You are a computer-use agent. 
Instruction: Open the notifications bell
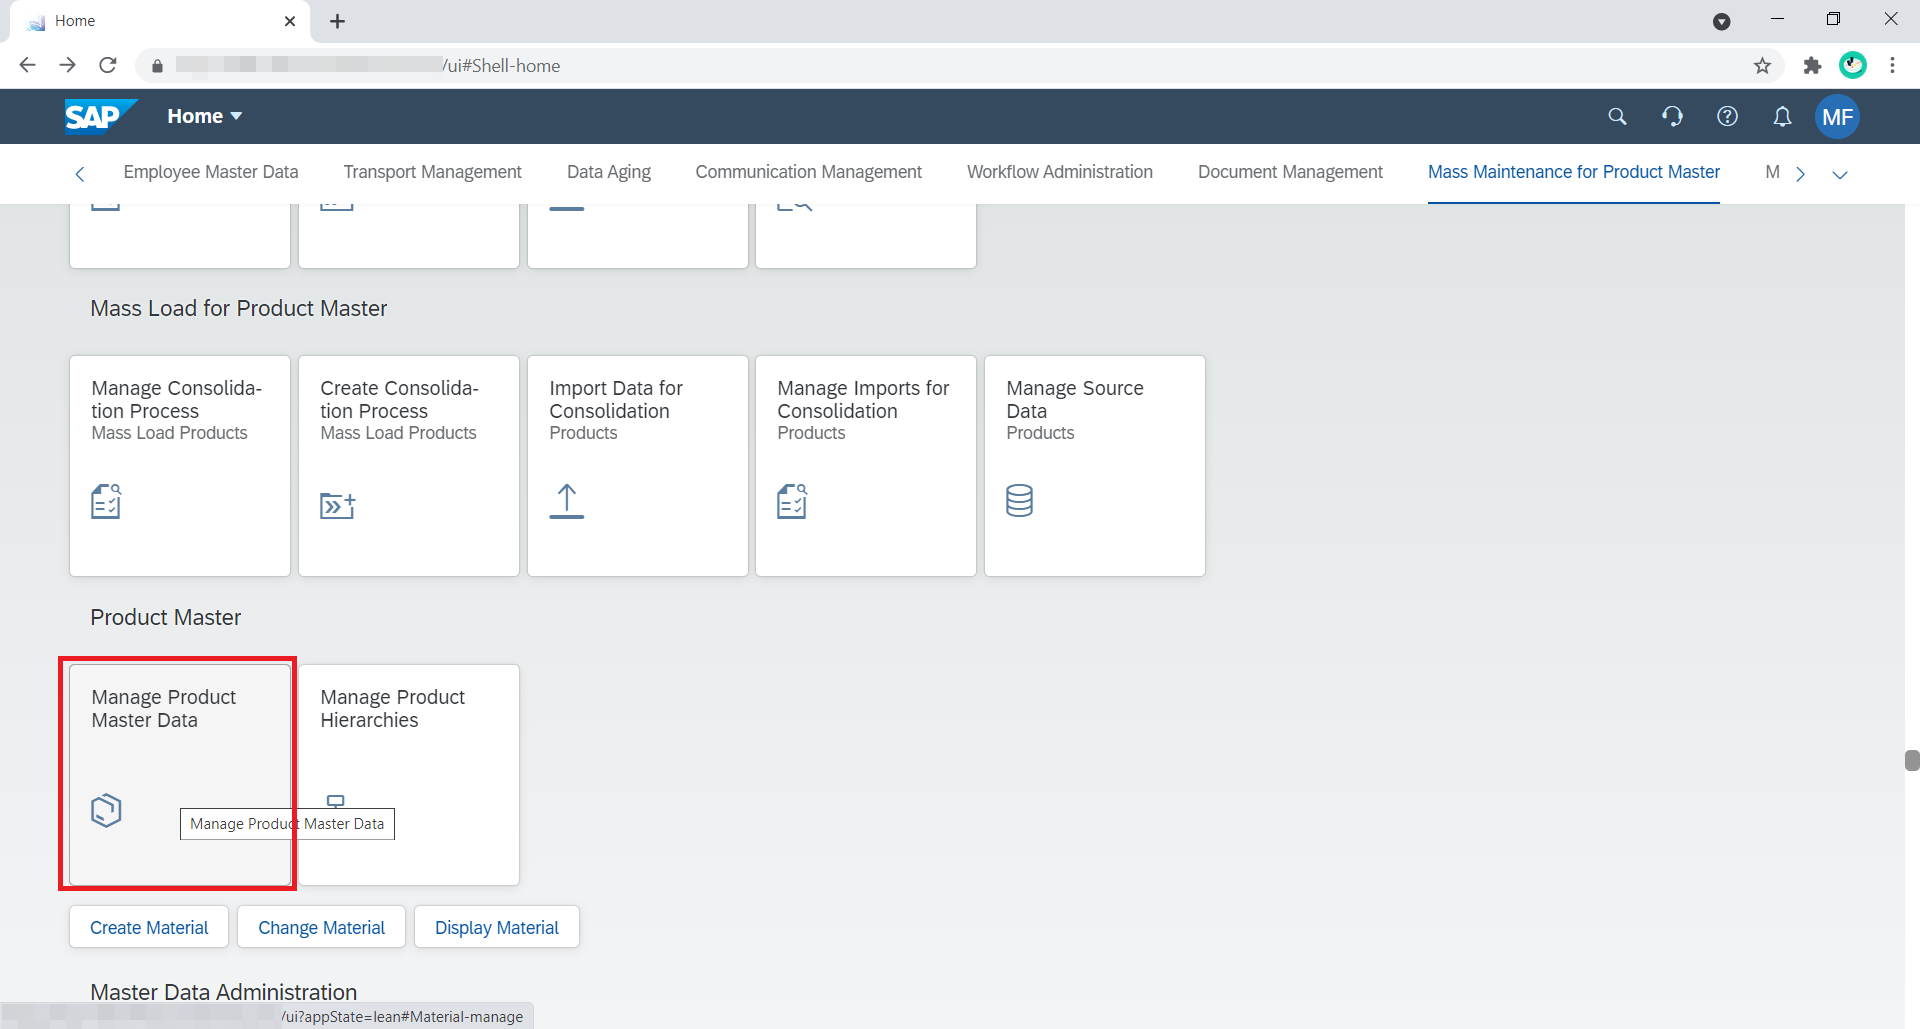coord(1781,116)
